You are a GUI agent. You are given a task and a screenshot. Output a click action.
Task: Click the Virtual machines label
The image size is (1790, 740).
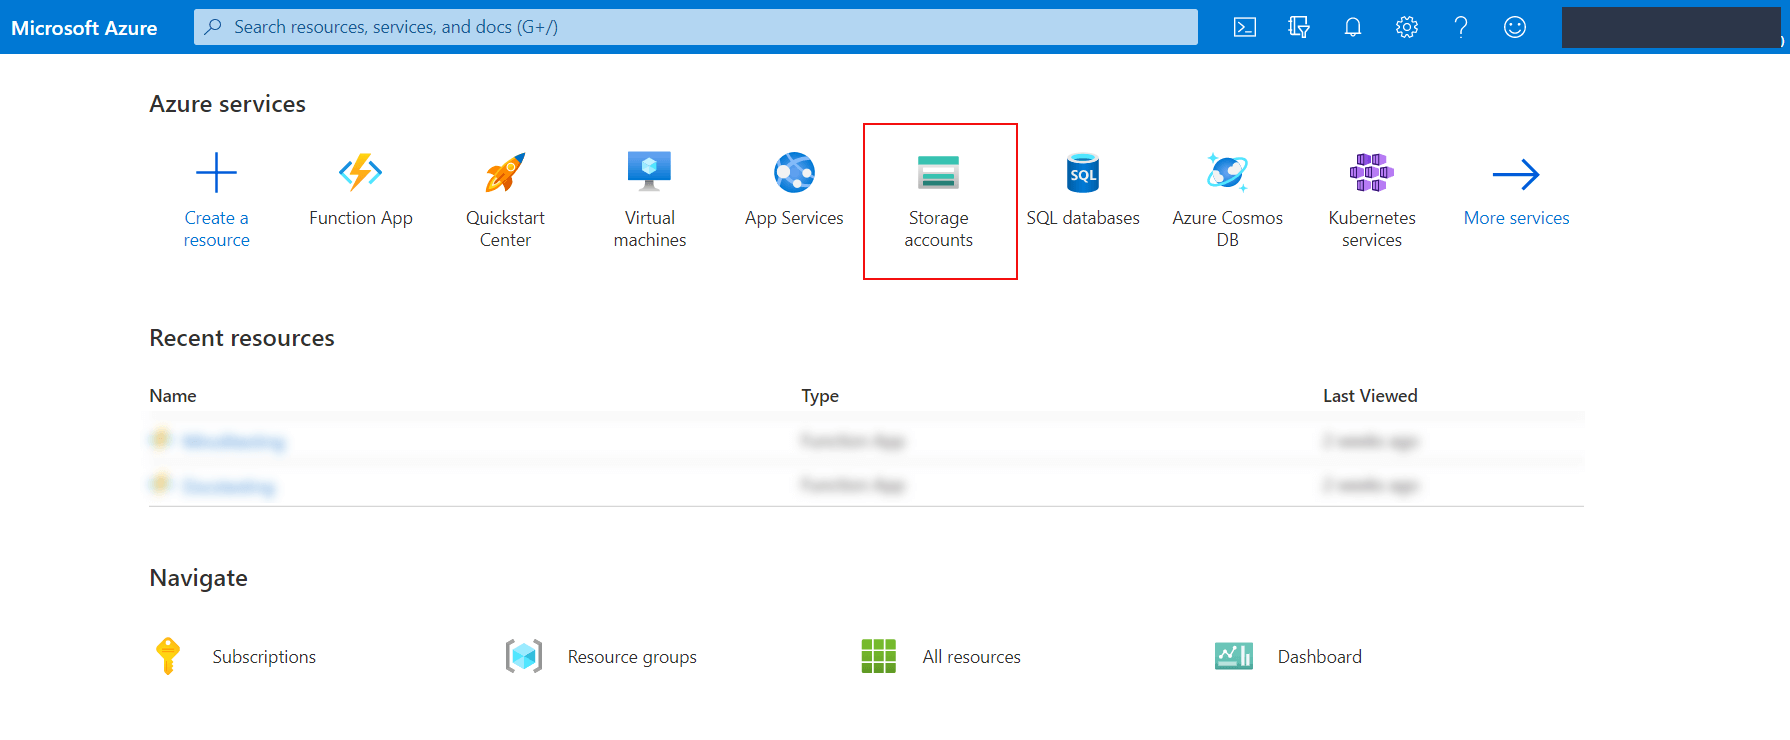650,229
